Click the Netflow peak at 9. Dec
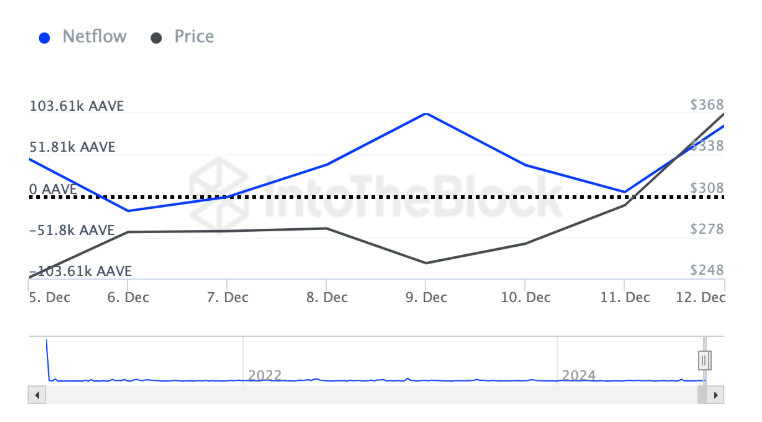 point(427,113)
